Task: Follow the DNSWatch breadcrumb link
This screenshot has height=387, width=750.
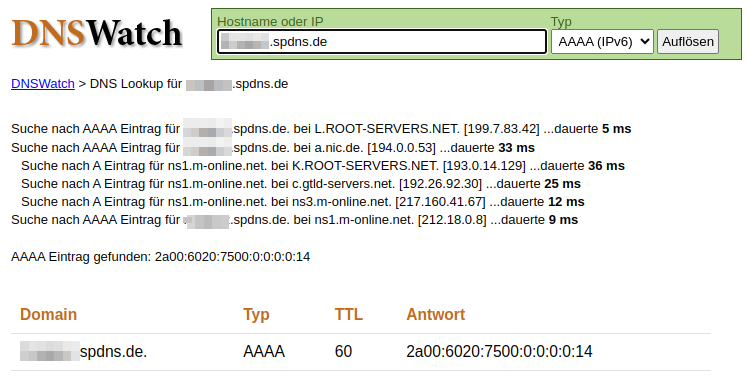Action: (x=43, y=84)
